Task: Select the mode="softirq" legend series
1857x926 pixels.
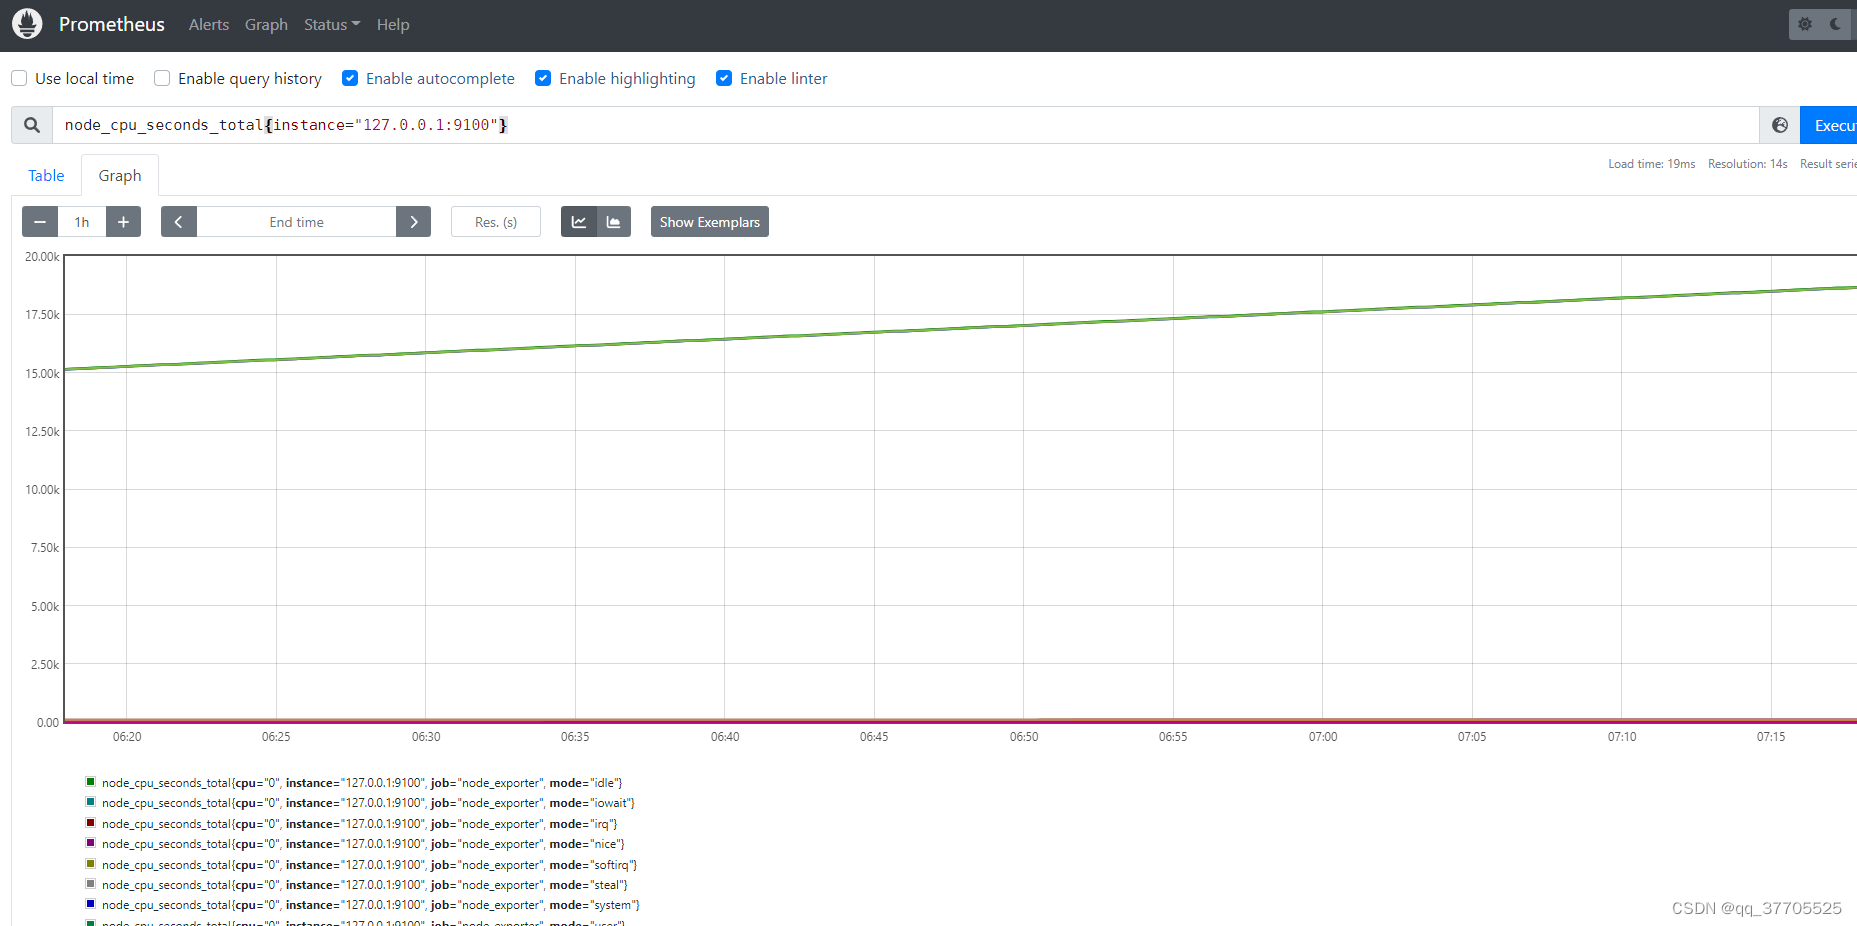Action: pyautogui.click(x=369, y=865)
